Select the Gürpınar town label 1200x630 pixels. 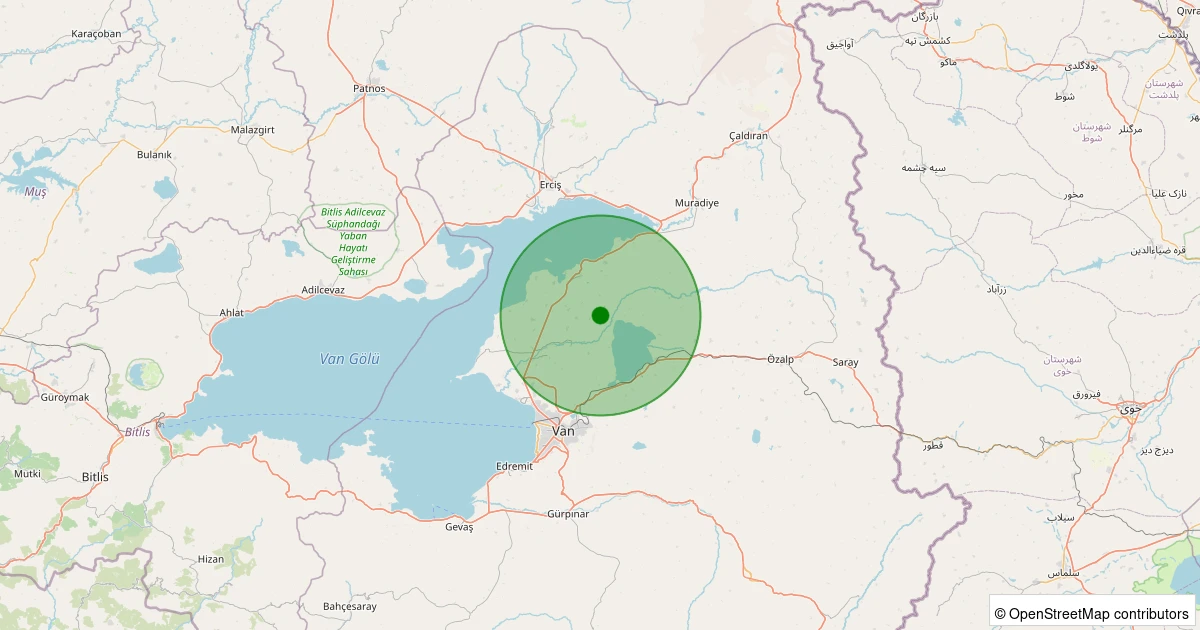568,513
